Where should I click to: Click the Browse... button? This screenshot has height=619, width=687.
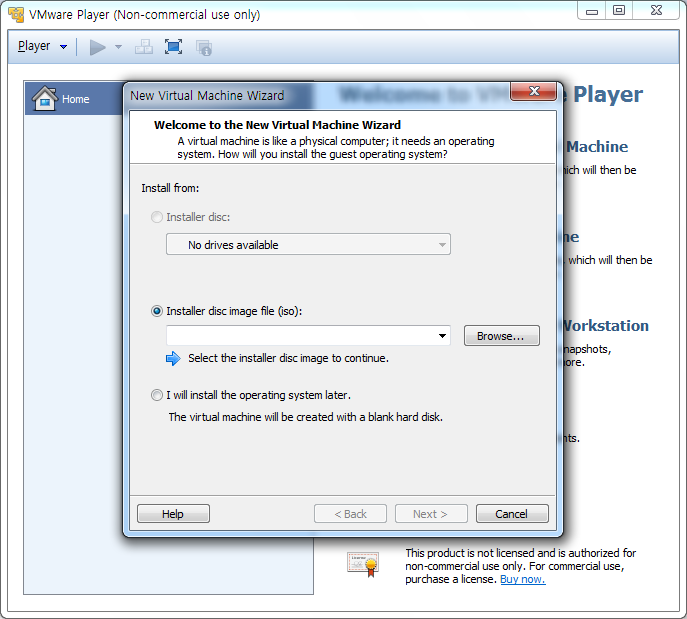(502, 336)
